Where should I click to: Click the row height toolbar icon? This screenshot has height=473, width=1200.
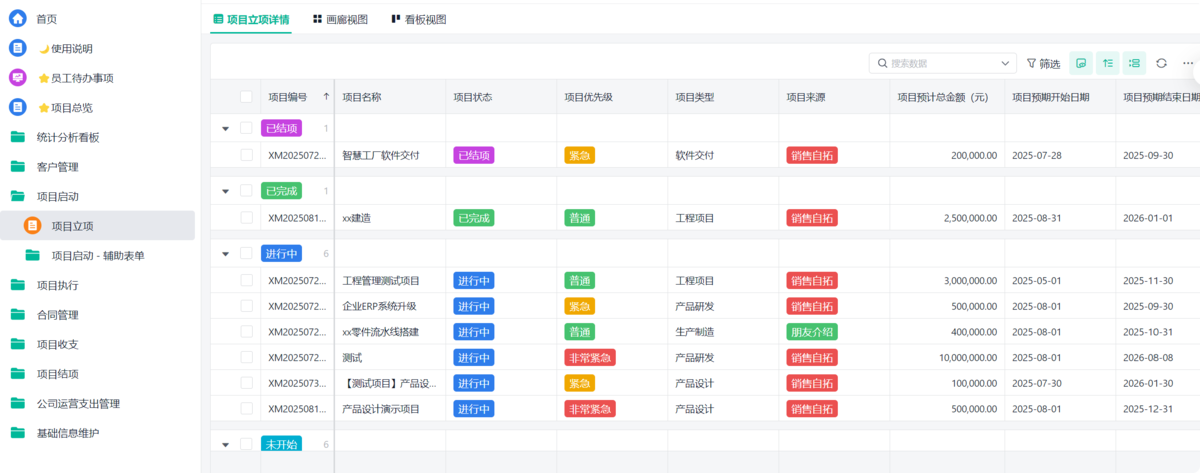[x=1107, y=63]
